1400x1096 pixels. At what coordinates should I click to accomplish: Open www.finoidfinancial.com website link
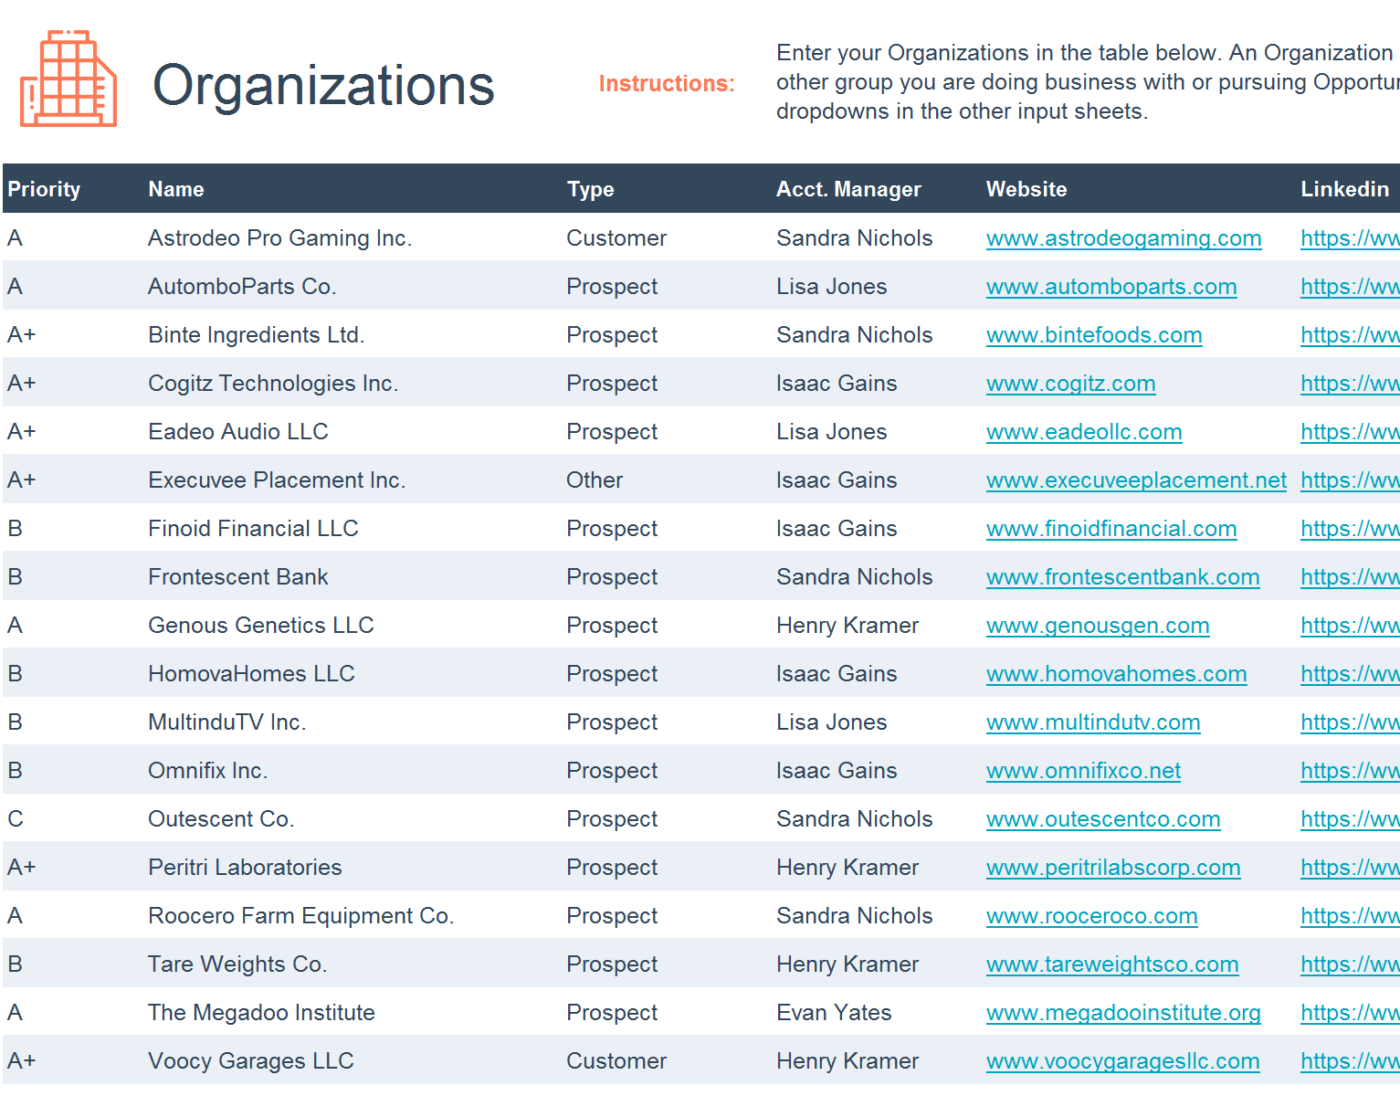[x=1111, y=529]
